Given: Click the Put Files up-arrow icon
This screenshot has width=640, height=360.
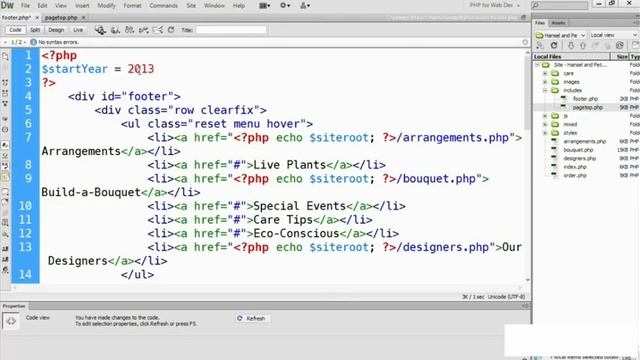Looking at the screenshot, I should coord(583,46).
